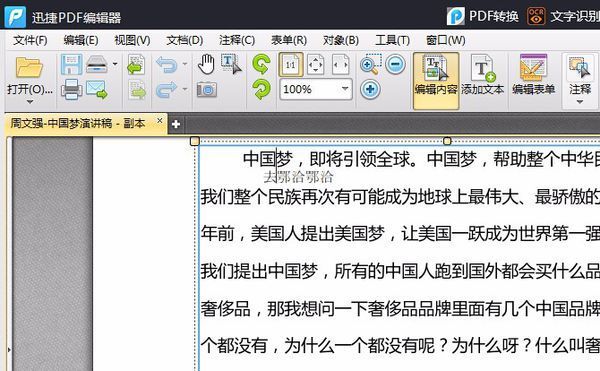
Task: Click the send email icon
Action: coord(96,89)
